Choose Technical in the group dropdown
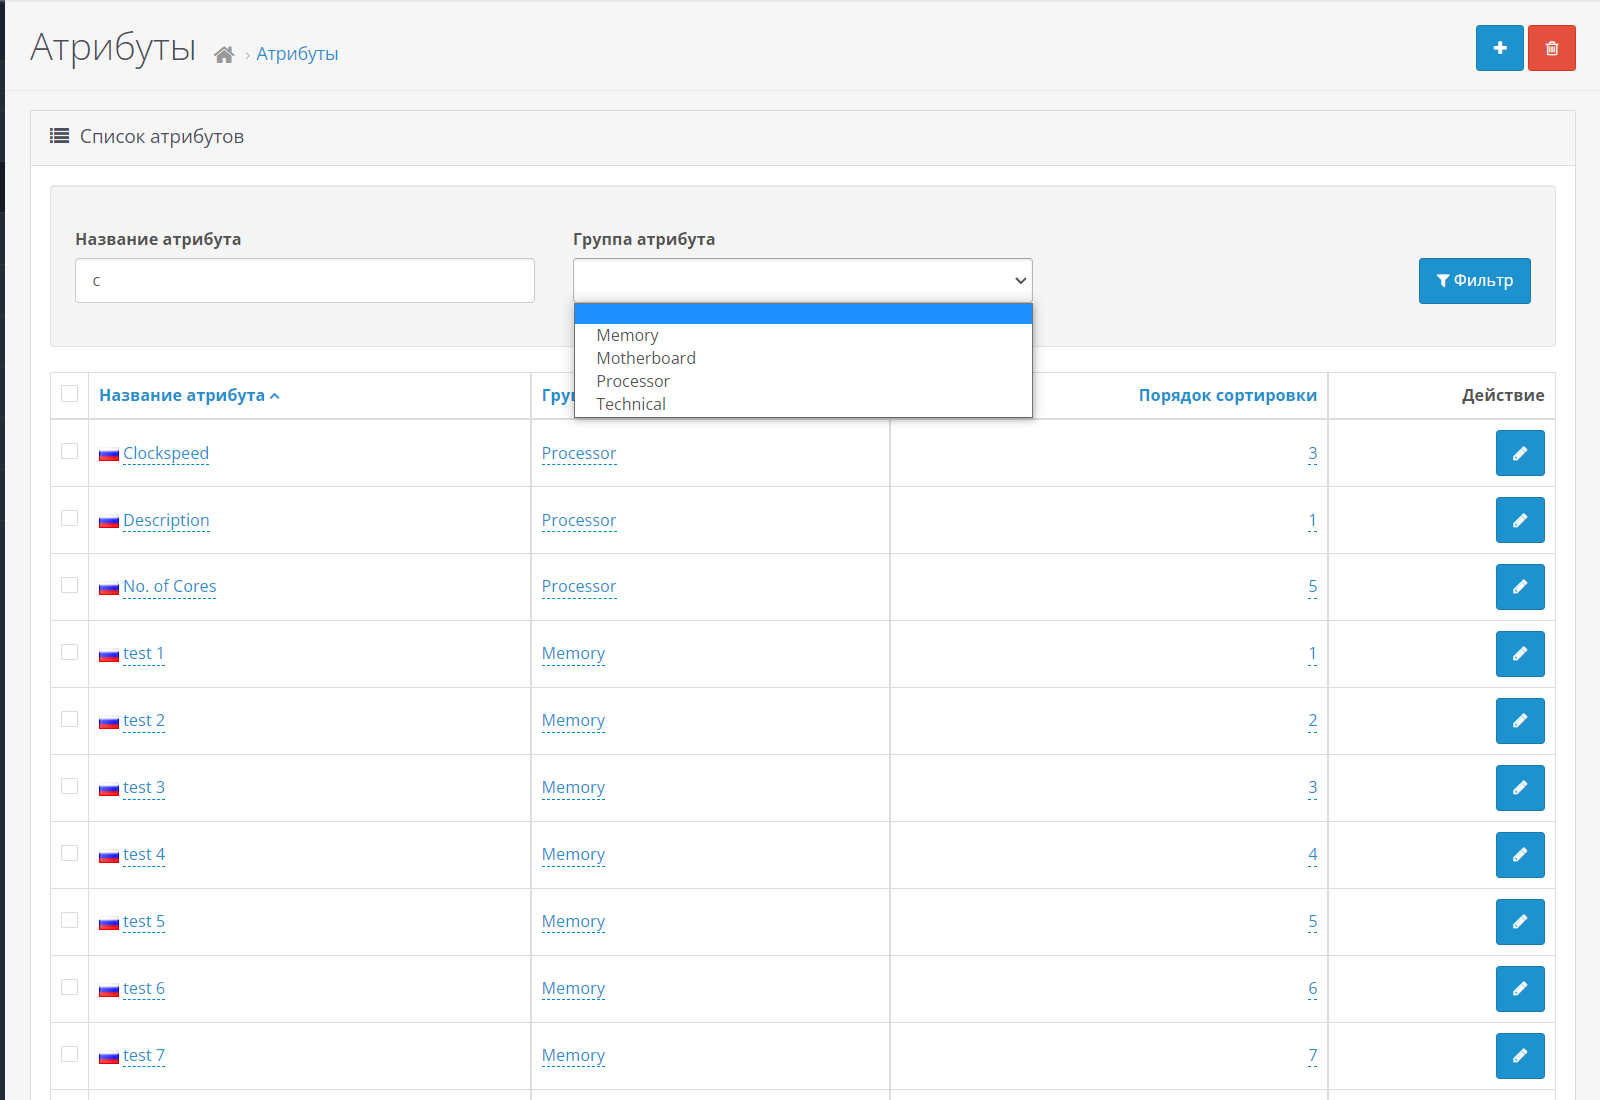This screenshot has height=1100, width=1600. 803,404
